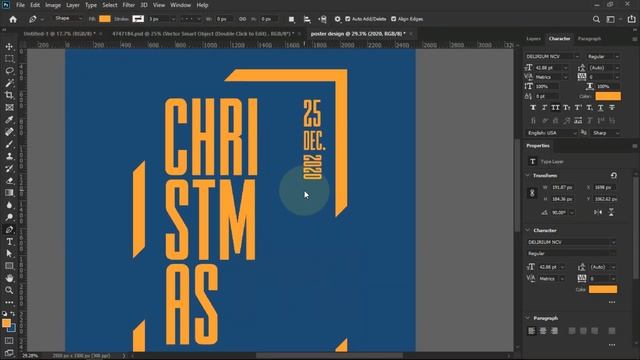Select the Brush tool
Viewport: 640px width, 360px height.
[x=9, y=144]
